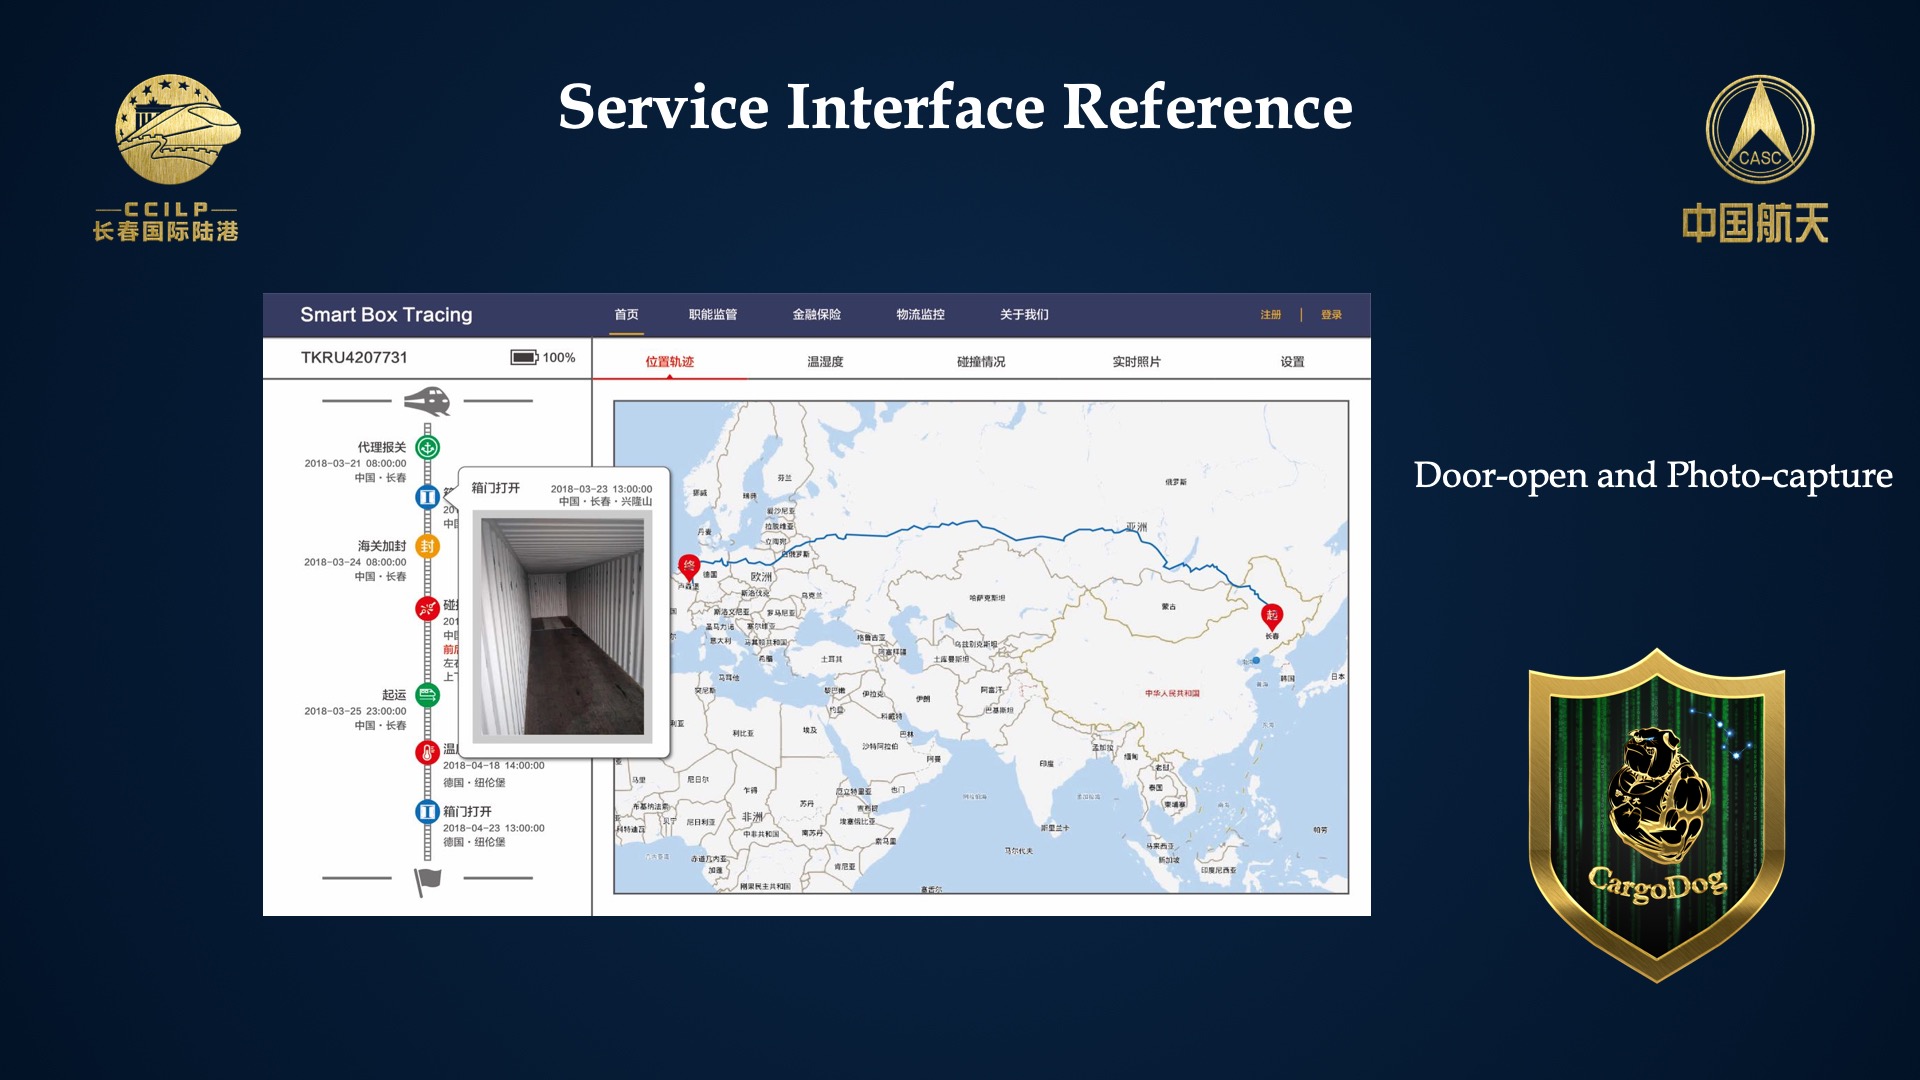Click the container interior photo thumbnail
The width and height of the screenshot is (1920, 1080).
coord(562,626)
